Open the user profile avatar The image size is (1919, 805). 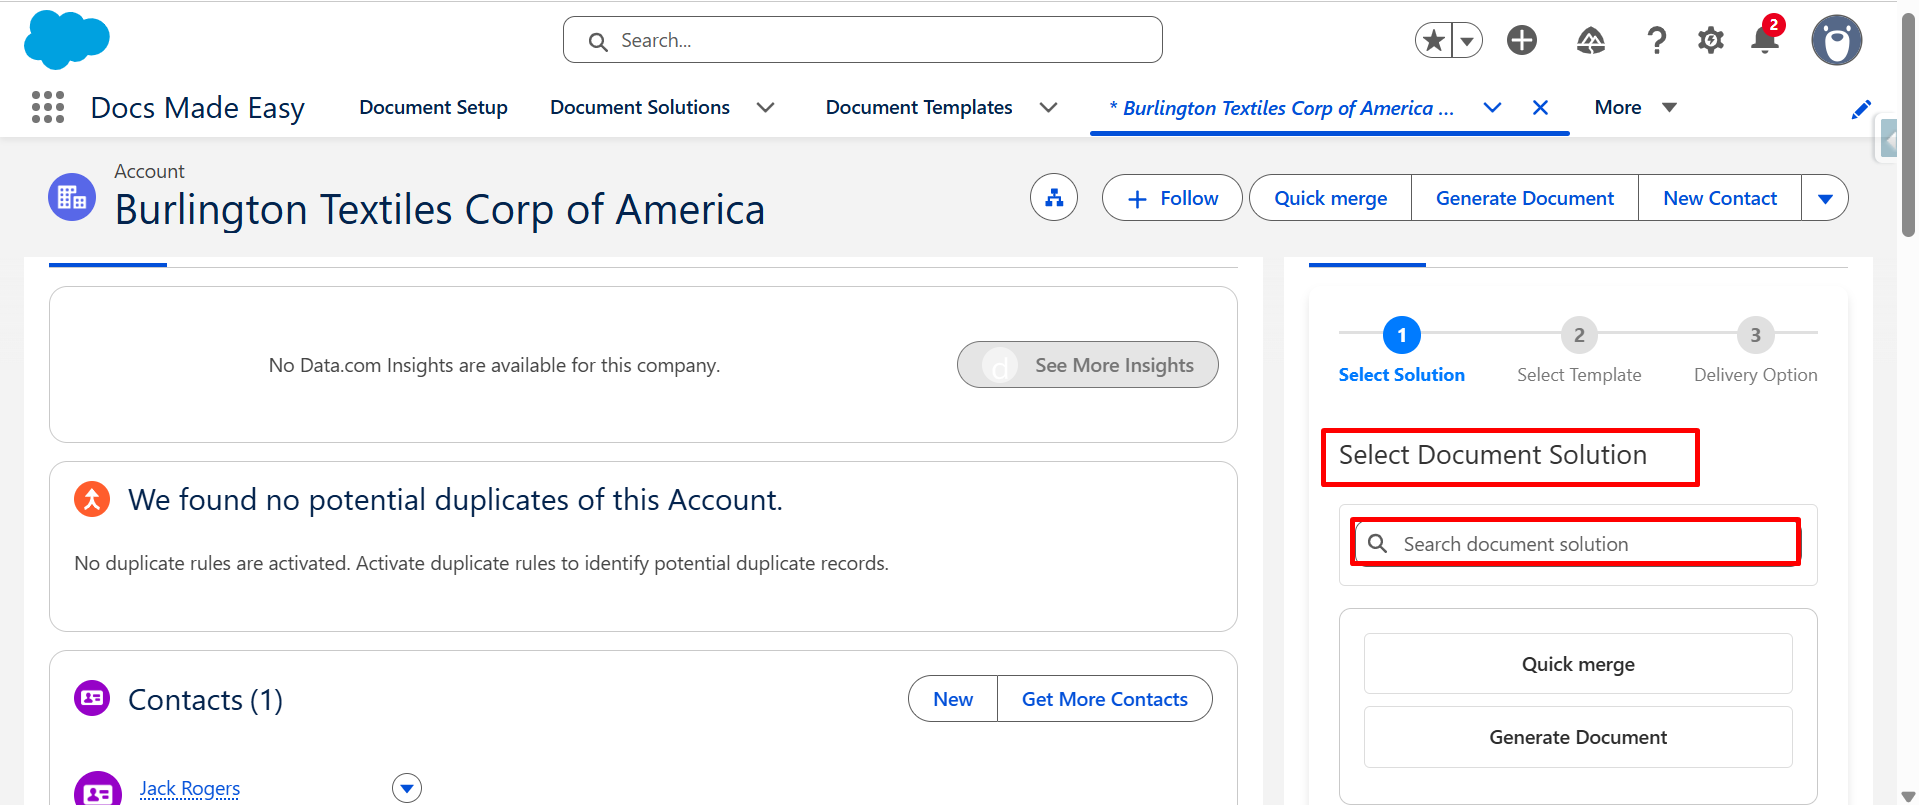pos(1837,40)
